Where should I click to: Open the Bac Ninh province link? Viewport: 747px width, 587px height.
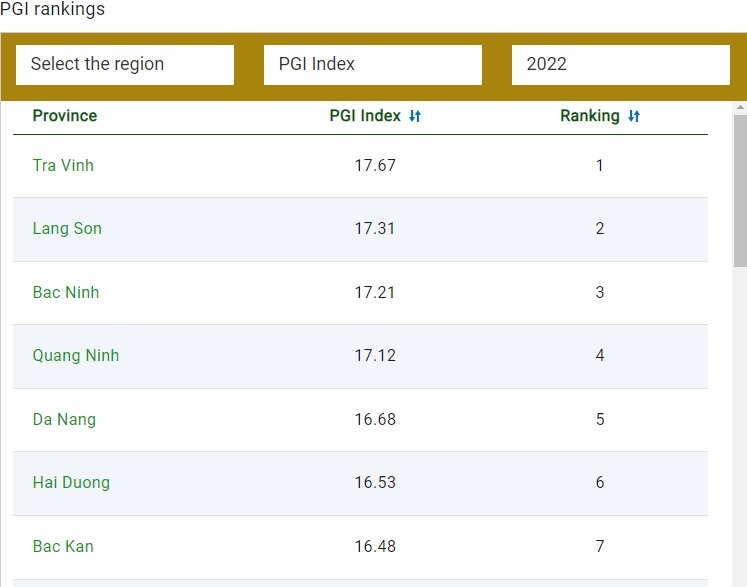pyautogui.click(x=66, y=292)
